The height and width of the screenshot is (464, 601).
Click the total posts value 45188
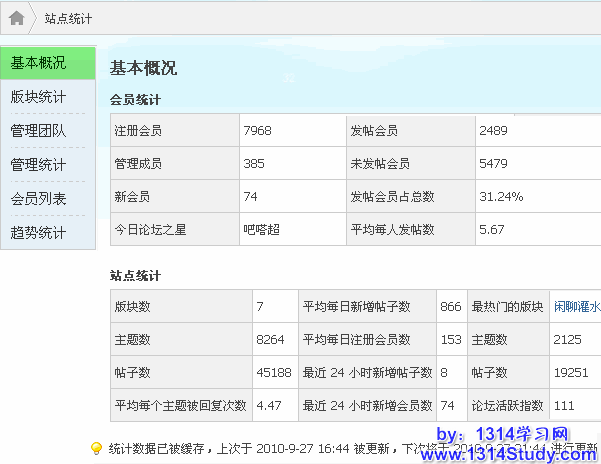(273, 372)
